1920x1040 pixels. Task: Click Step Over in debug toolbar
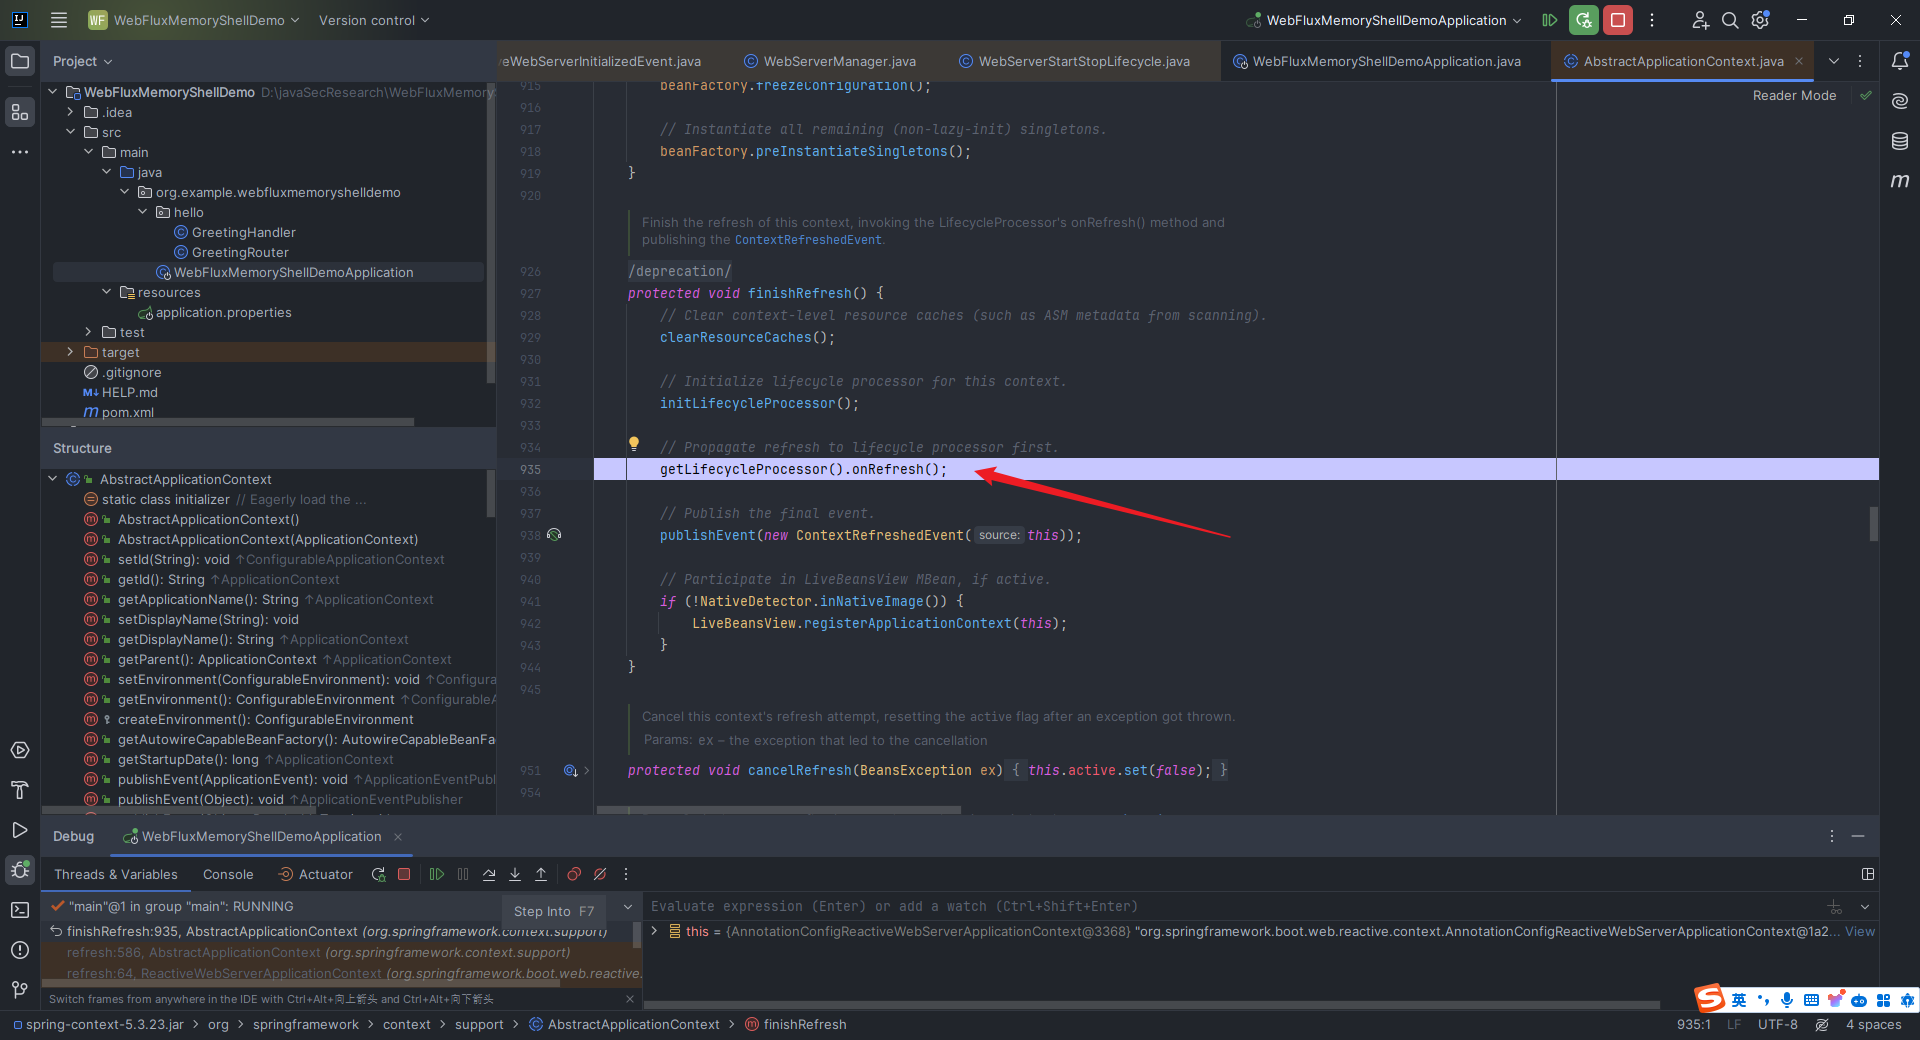(489, 874)
